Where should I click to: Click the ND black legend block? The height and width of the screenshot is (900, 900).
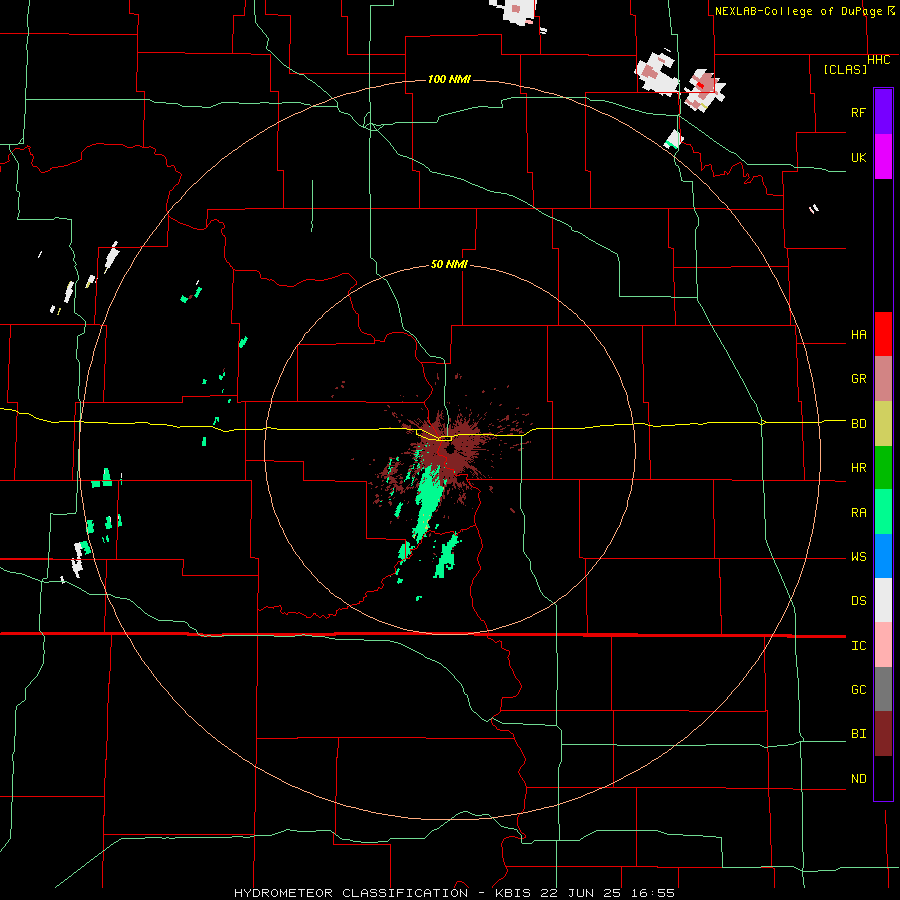click(883, 778)
